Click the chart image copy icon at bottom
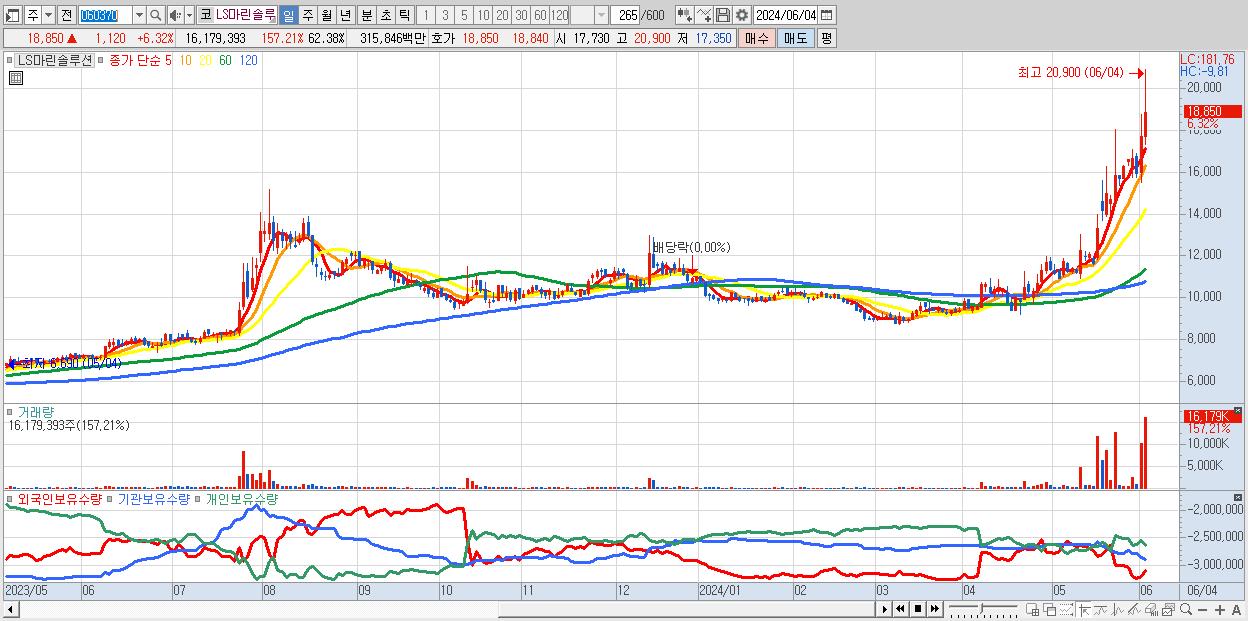 tap(1168, 609)
